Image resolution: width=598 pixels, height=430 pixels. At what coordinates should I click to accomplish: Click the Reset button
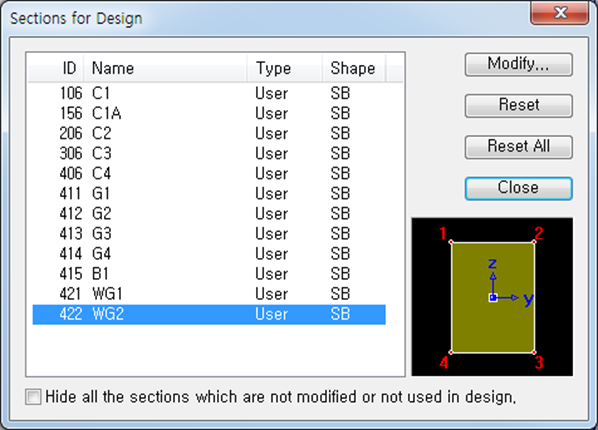[x=518, y=106]
